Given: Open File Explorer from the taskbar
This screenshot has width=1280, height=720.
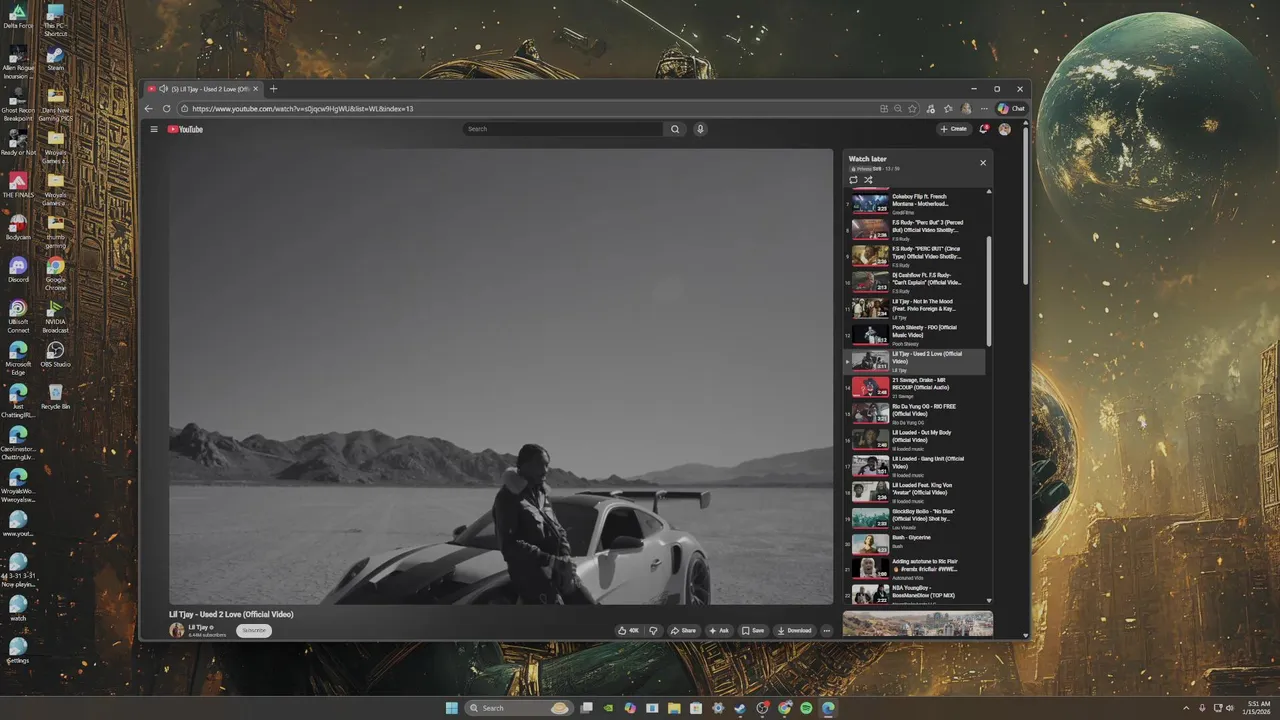Looking at the screenshot, I should pos(674,708).
